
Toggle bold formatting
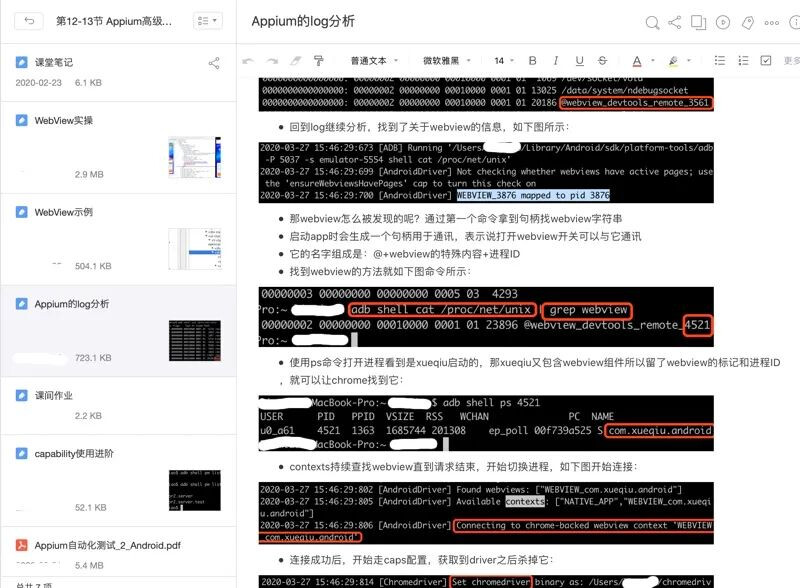click(x=532, y=61)
